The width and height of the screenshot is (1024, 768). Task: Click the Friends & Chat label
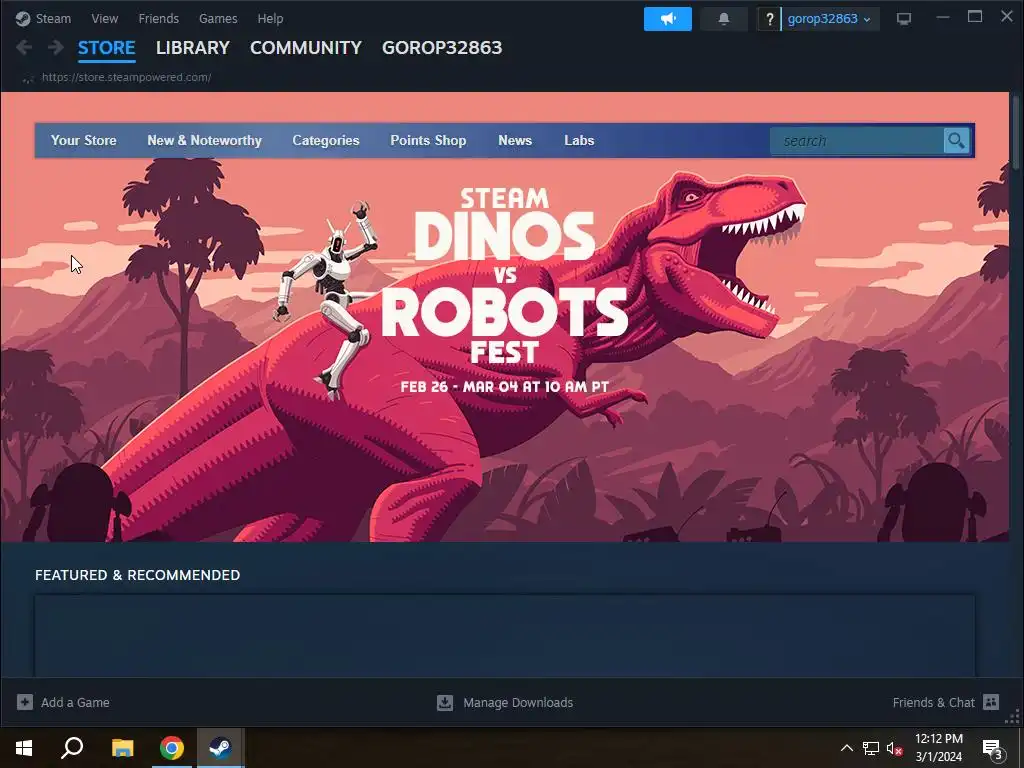(934, 703)
